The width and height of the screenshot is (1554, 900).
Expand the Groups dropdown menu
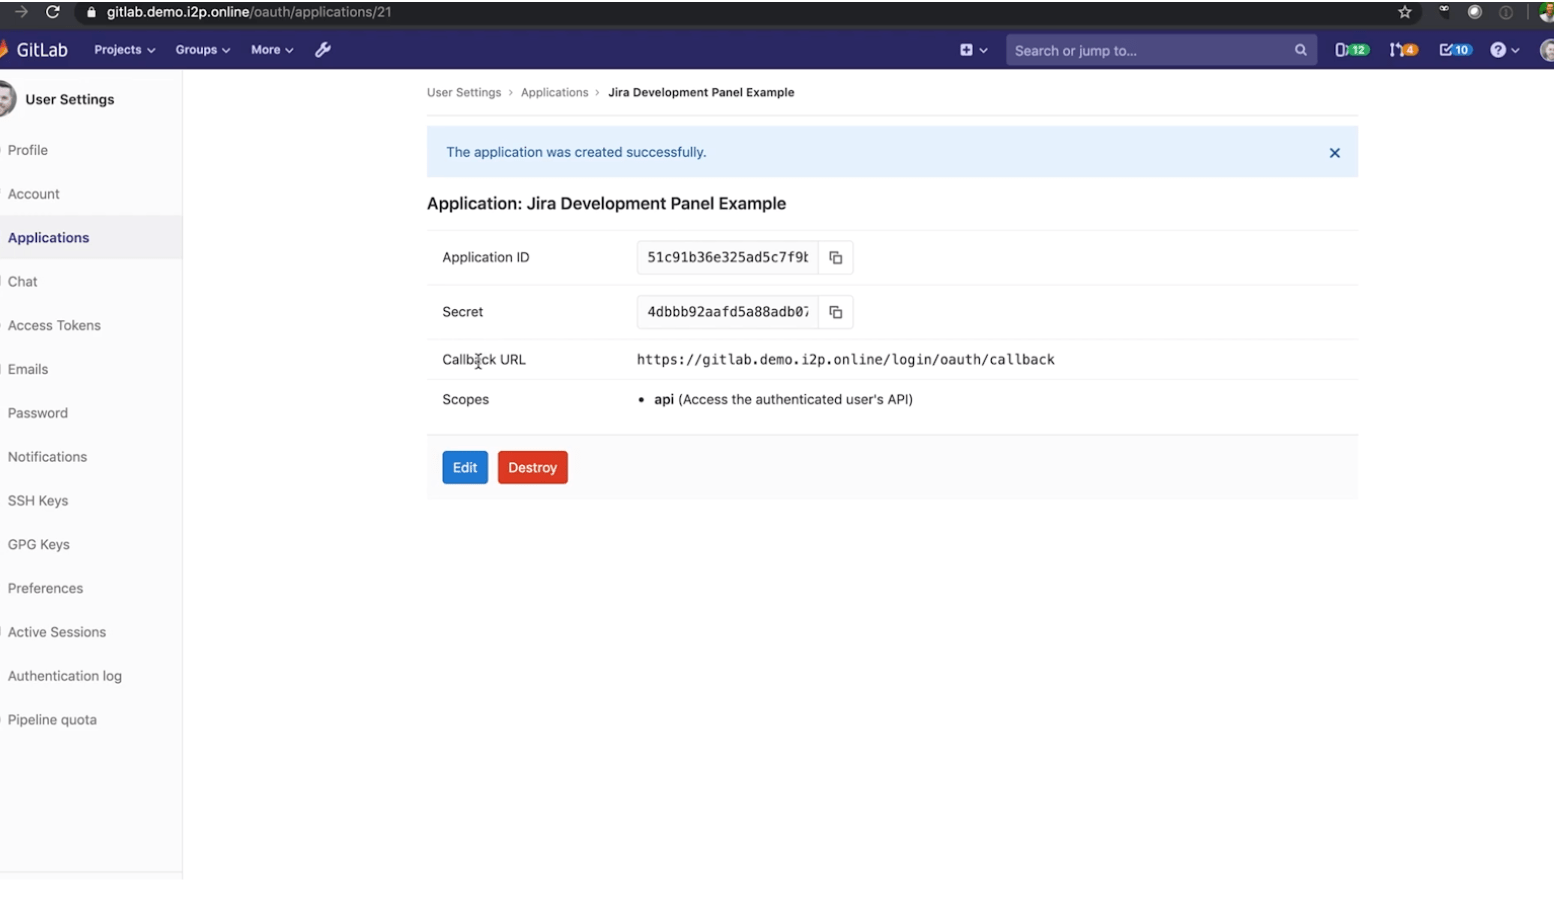[x=202, y=50]
